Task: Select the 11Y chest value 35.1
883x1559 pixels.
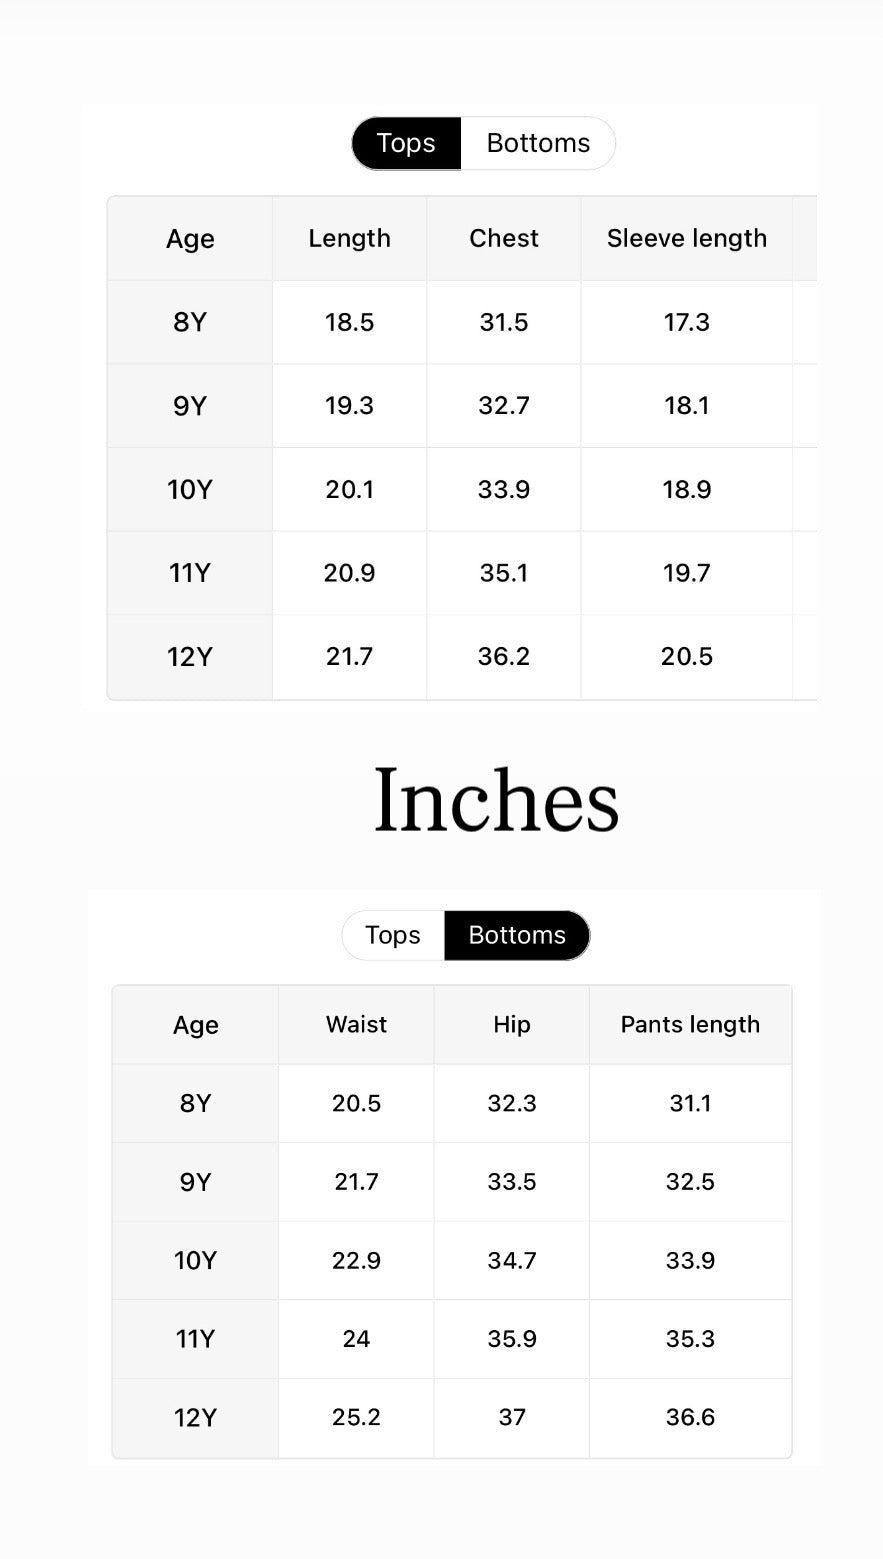Action: pos(504,573)
